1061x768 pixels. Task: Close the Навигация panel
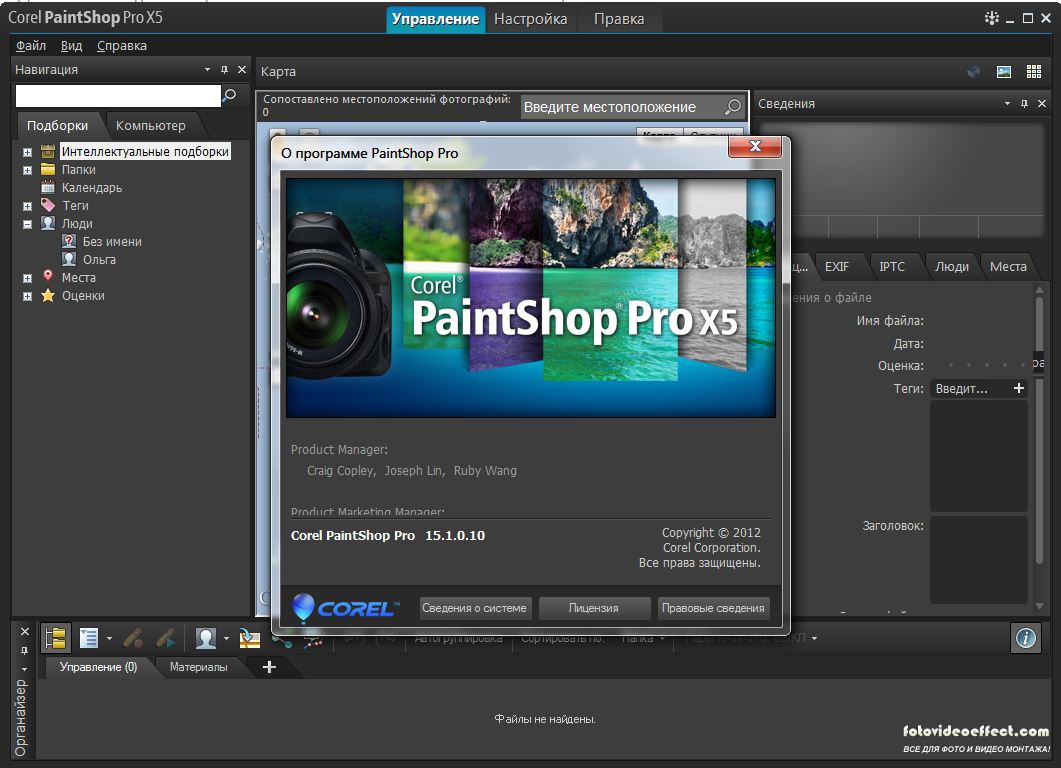coord(242,70)
